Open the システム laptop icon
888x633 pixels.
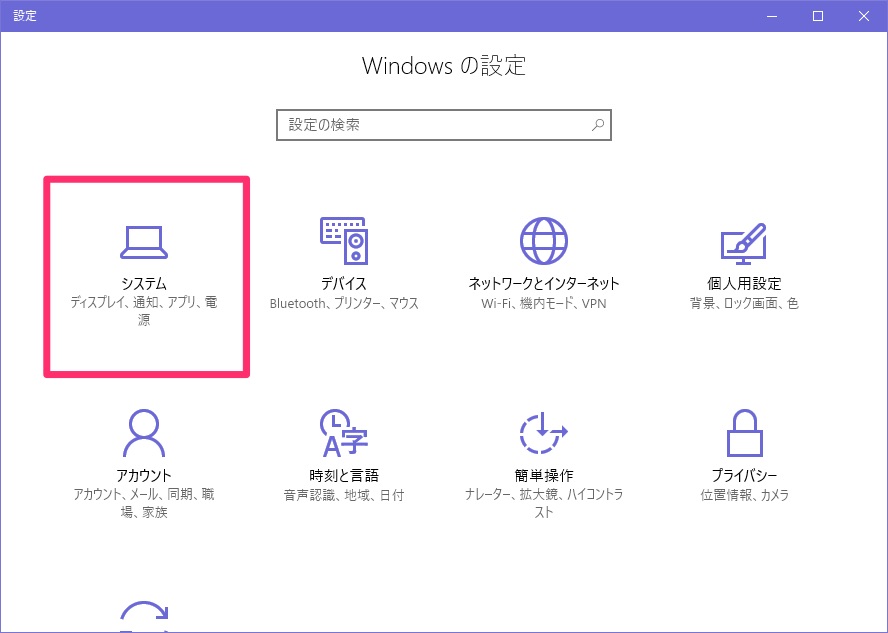pos(144,242)
